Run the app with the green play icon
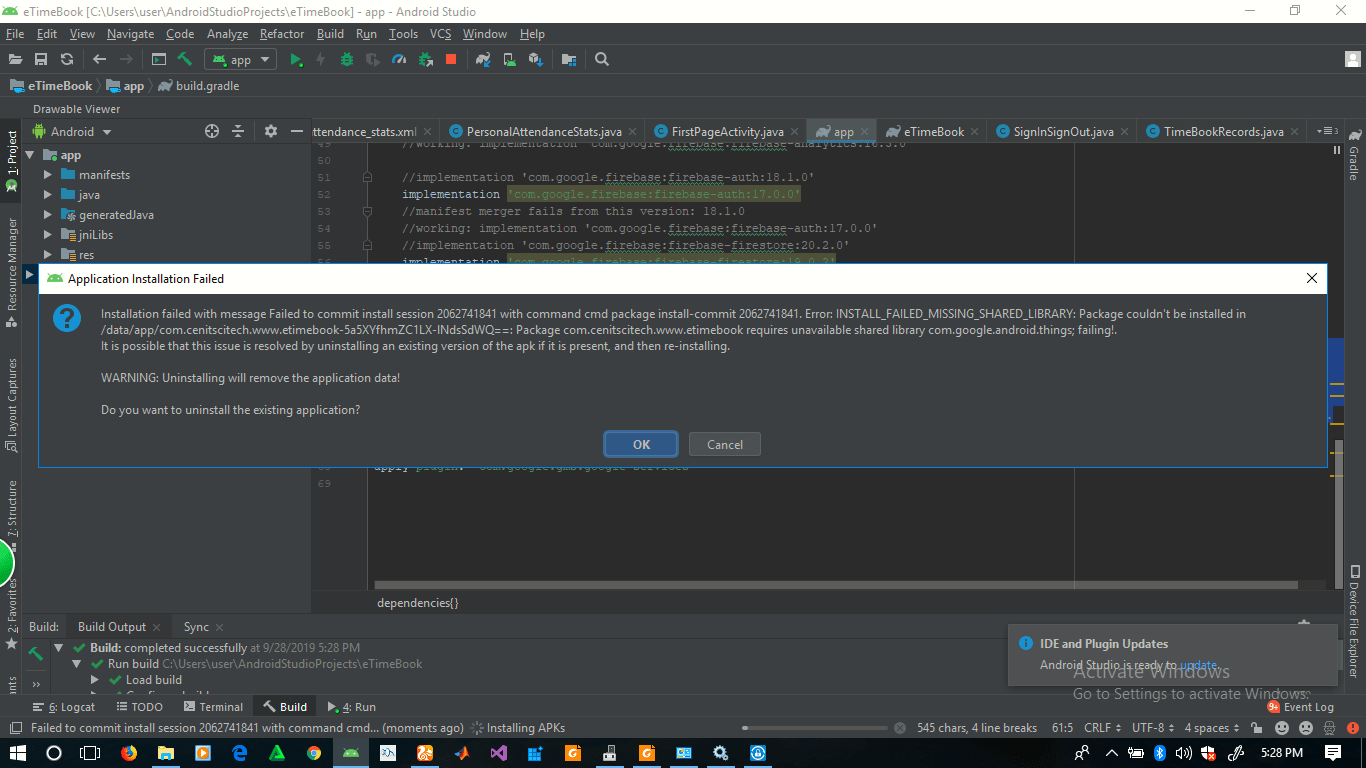 [296, 59]
